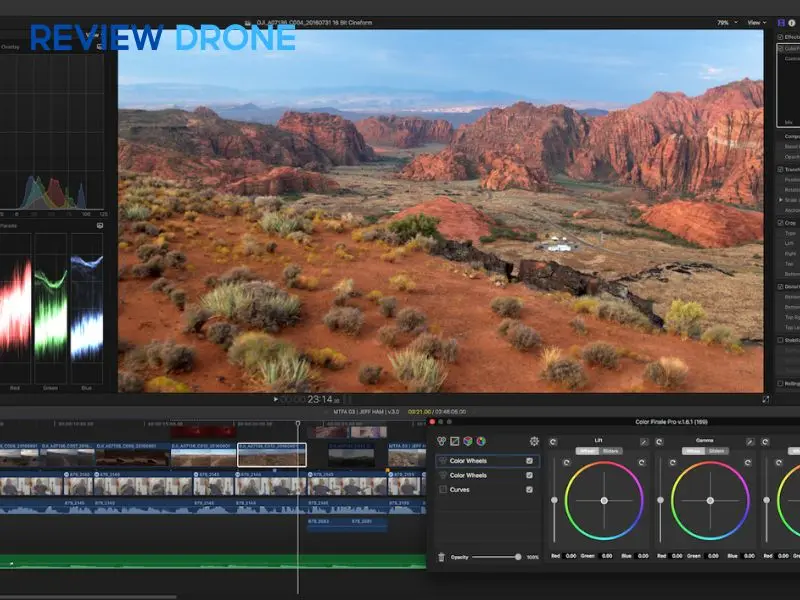Delete selected layer with the trash icon

441,557
